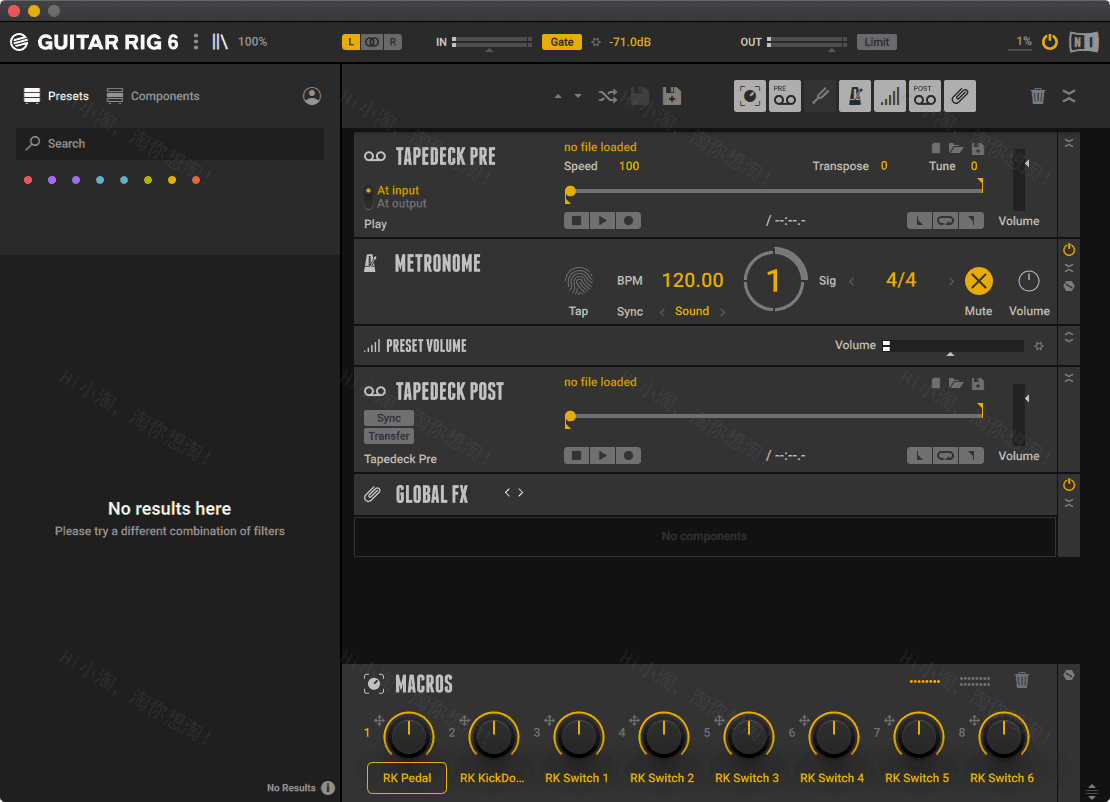Select the Tapedeck PRE toolbar icon
Screen dimensions: 1110x802
pos(784,96)
